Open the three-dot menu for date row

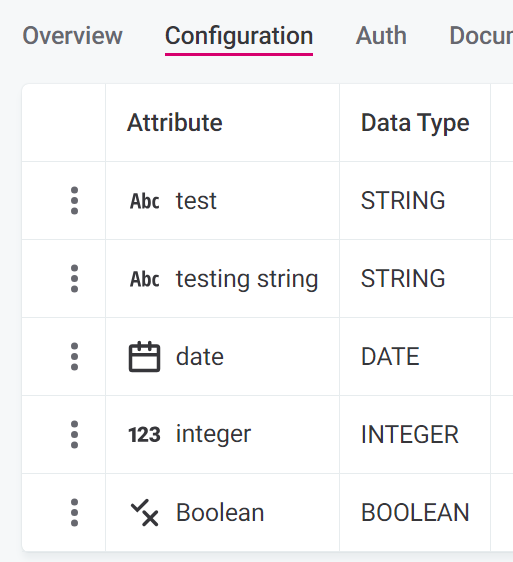pyautogui.click(x=74, y=357)
